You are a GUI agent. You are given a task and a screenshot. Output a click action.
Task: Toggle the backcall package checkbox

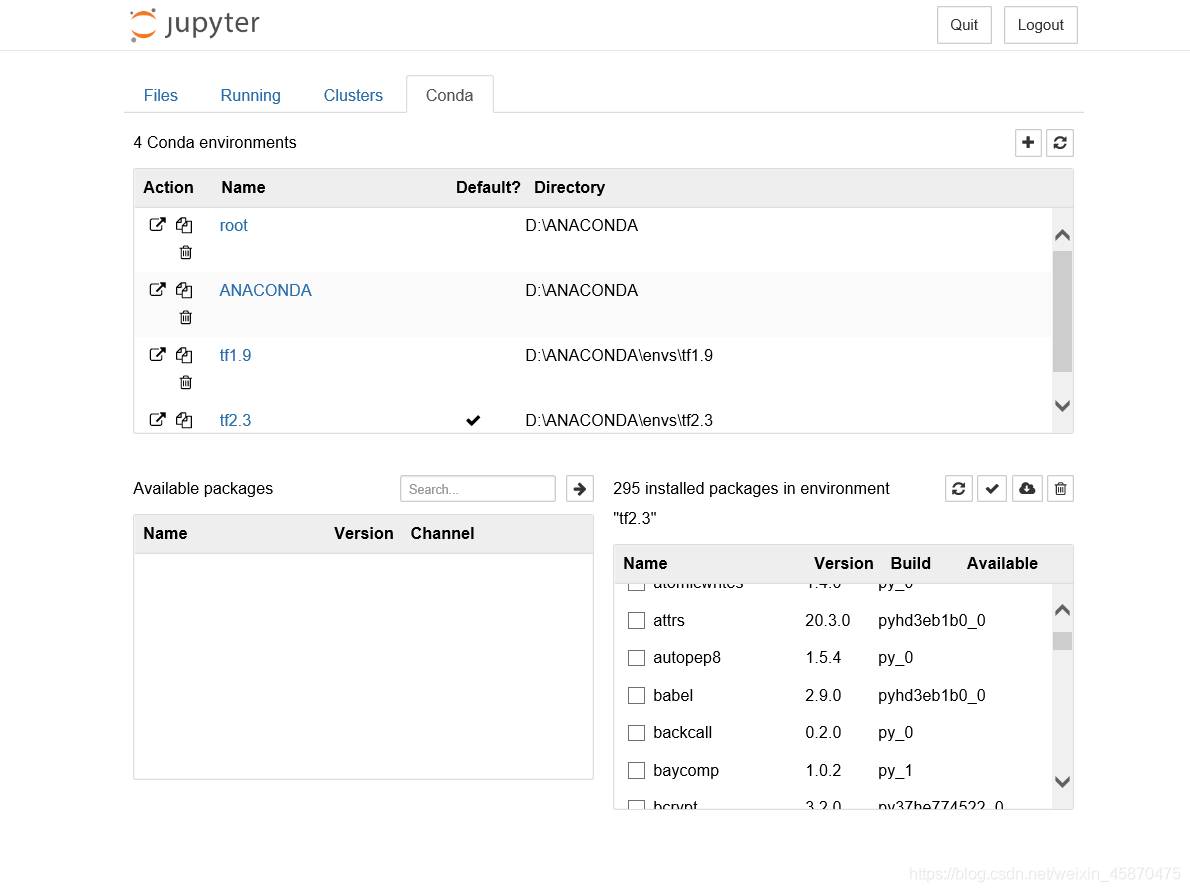[636, 733]
